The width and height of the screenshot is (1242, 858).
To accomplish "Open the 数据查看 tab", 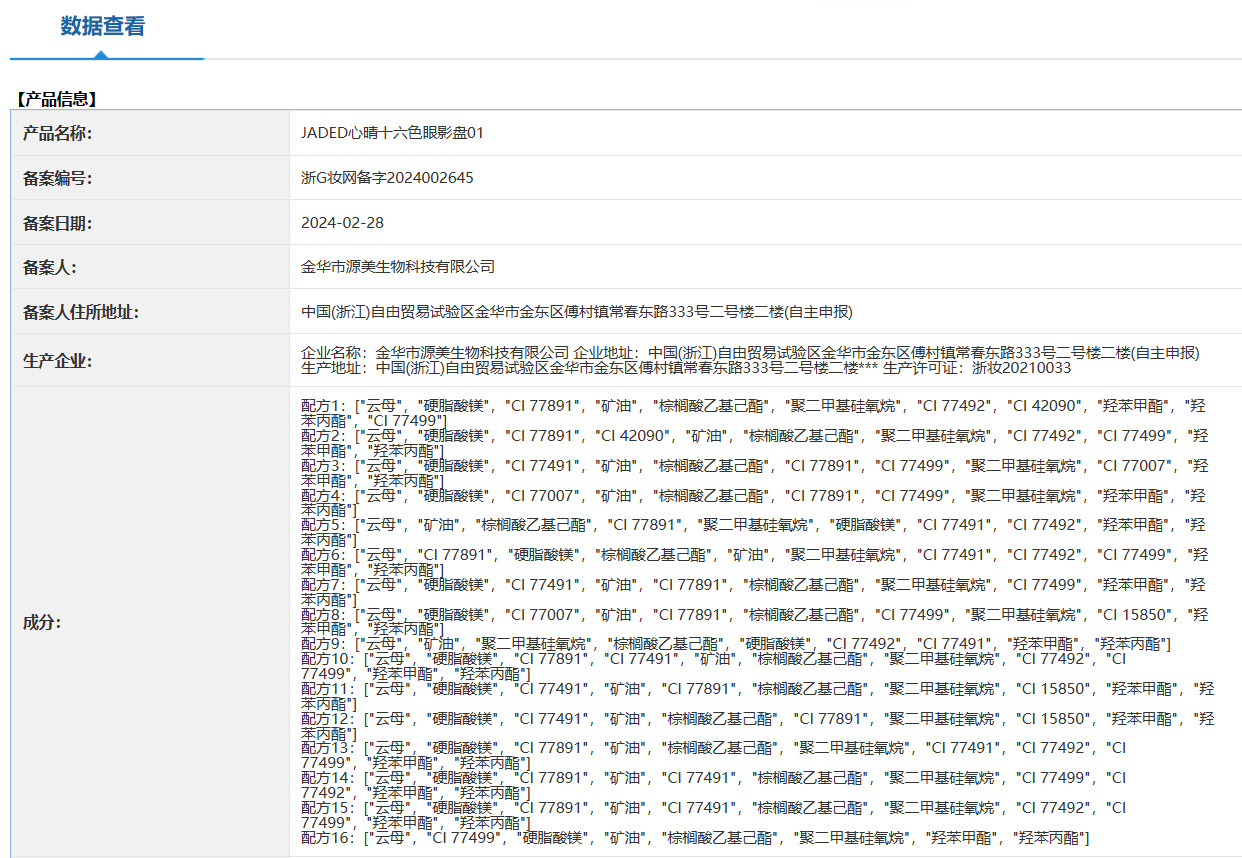I will point(103,27).
